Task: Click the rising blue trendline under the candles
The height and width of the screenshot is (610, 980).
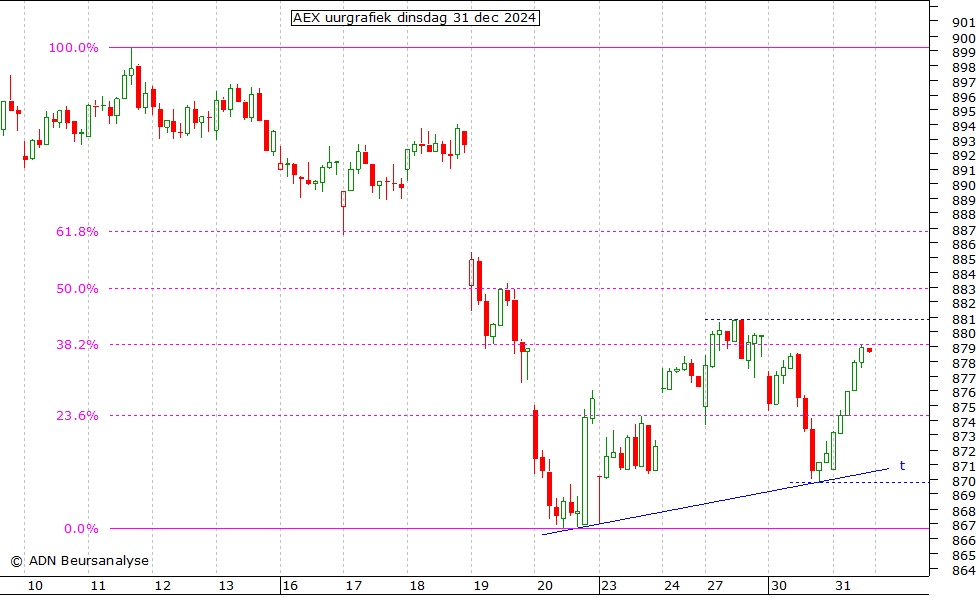Action: click(715, 502)
